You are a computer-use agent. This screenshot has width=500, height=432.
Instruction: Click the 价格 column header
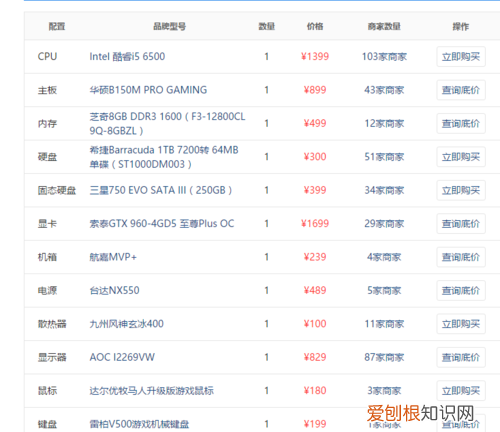pyautogui.click(x=315, y=26)
